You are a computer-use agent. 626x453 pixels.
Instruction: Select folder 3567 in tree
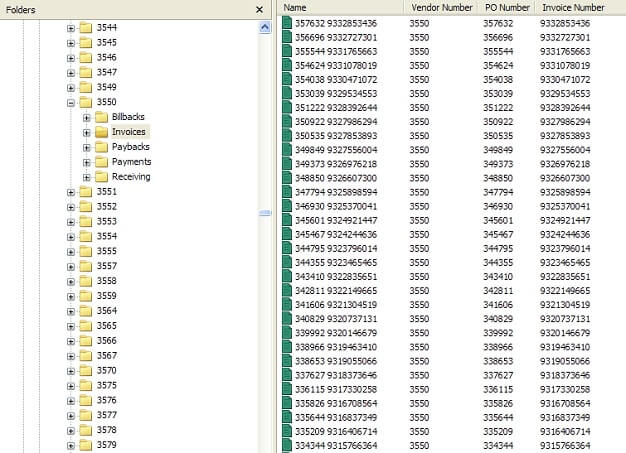[x=107, y=356]
